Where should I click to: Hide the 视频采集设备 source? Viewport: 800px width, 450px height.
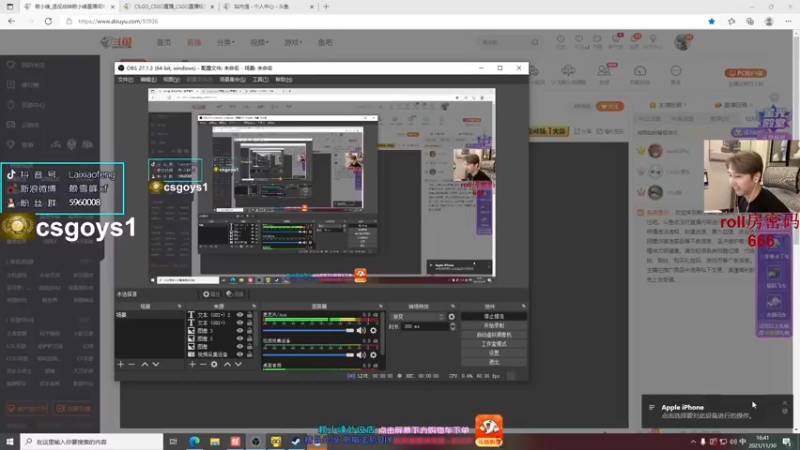tap(240, 354)
